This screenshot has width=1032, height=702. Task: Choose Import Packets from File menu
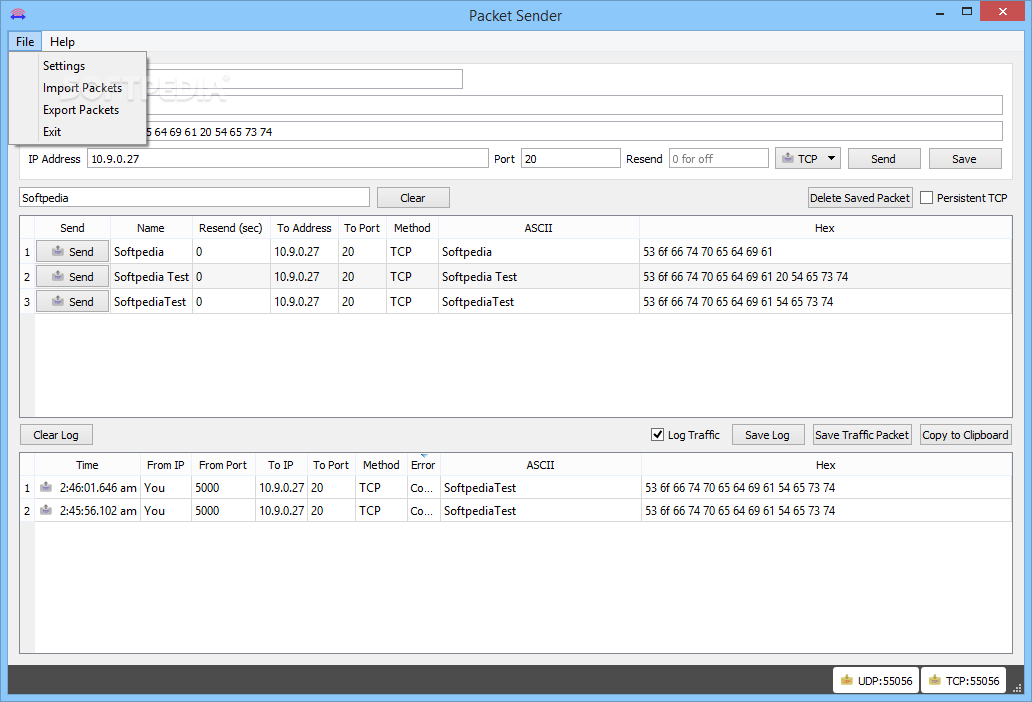coord(78,88)
